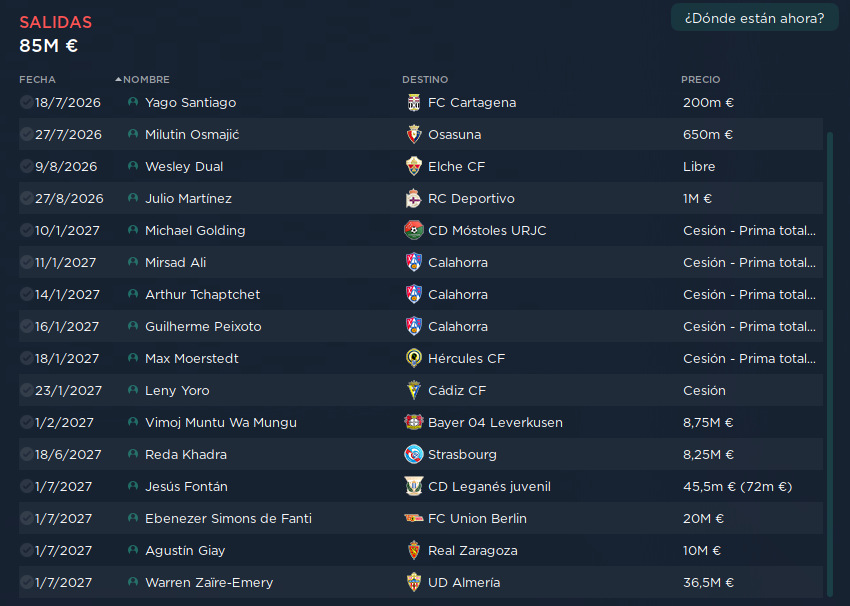Toggle check circle beside 1/2/2027 date
This screenshot has width=850, height=606.
[26, 422]
